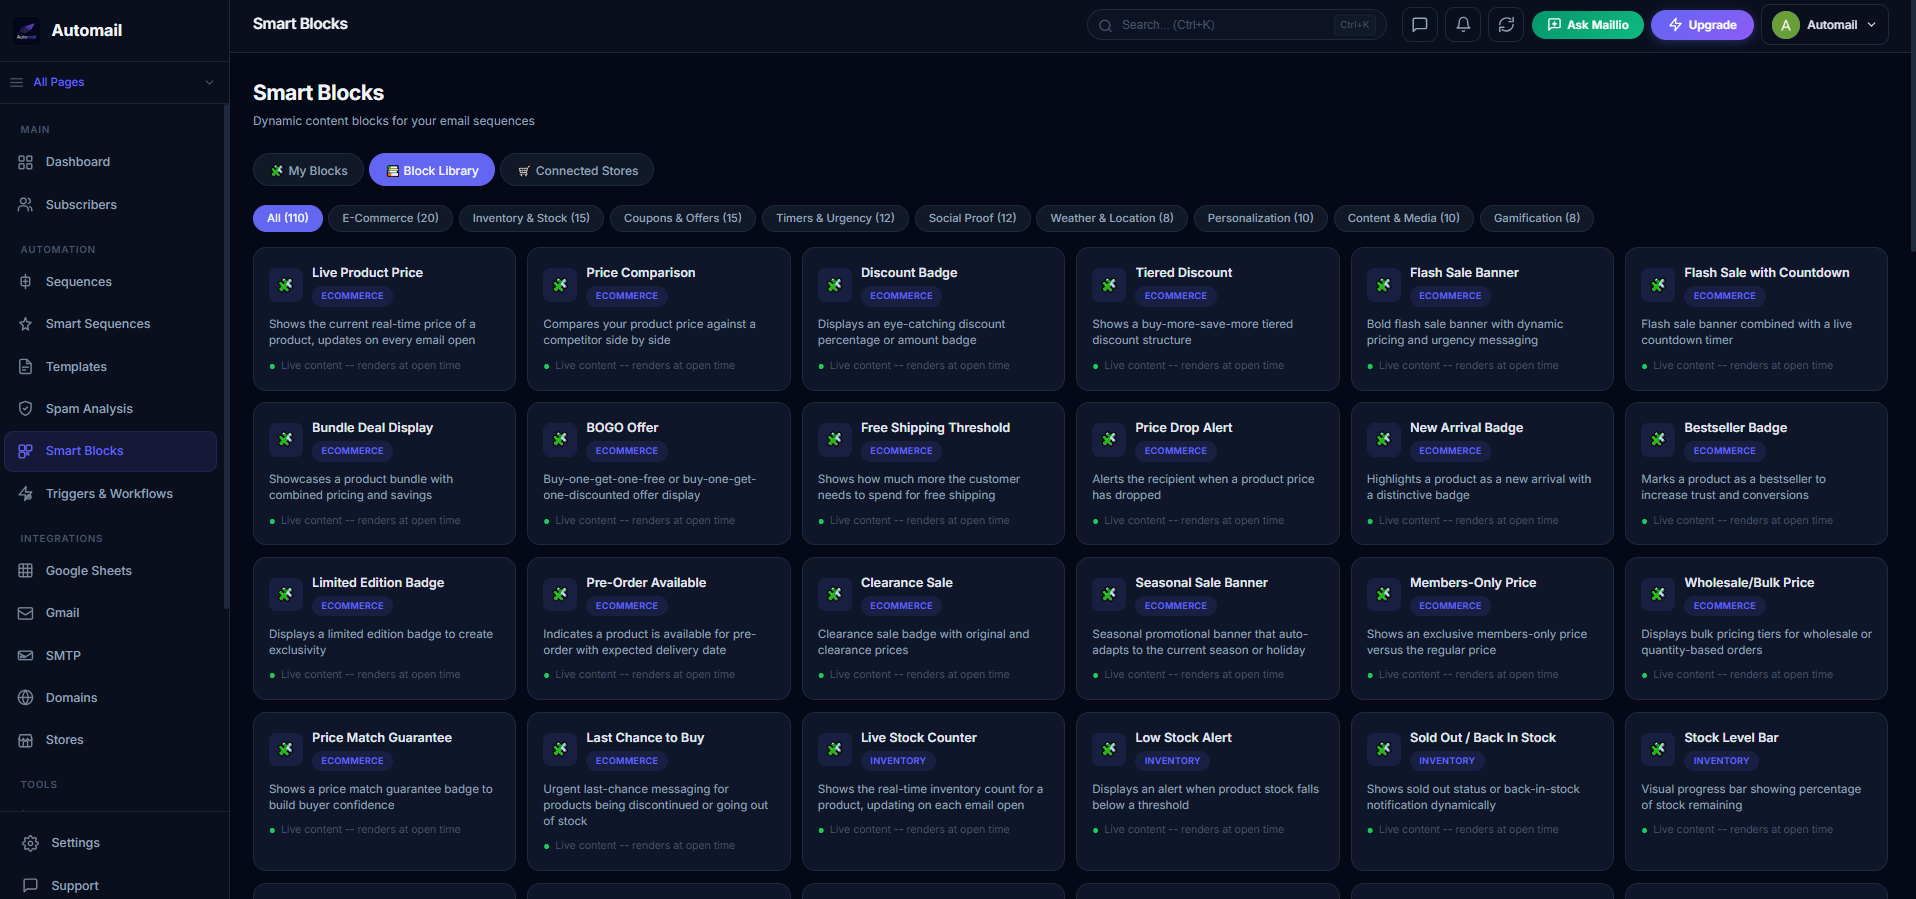Click the Price Match Guarantee title
This screenshot has width=1916, height=899.
pyautogui.click(x=382, y=738)
